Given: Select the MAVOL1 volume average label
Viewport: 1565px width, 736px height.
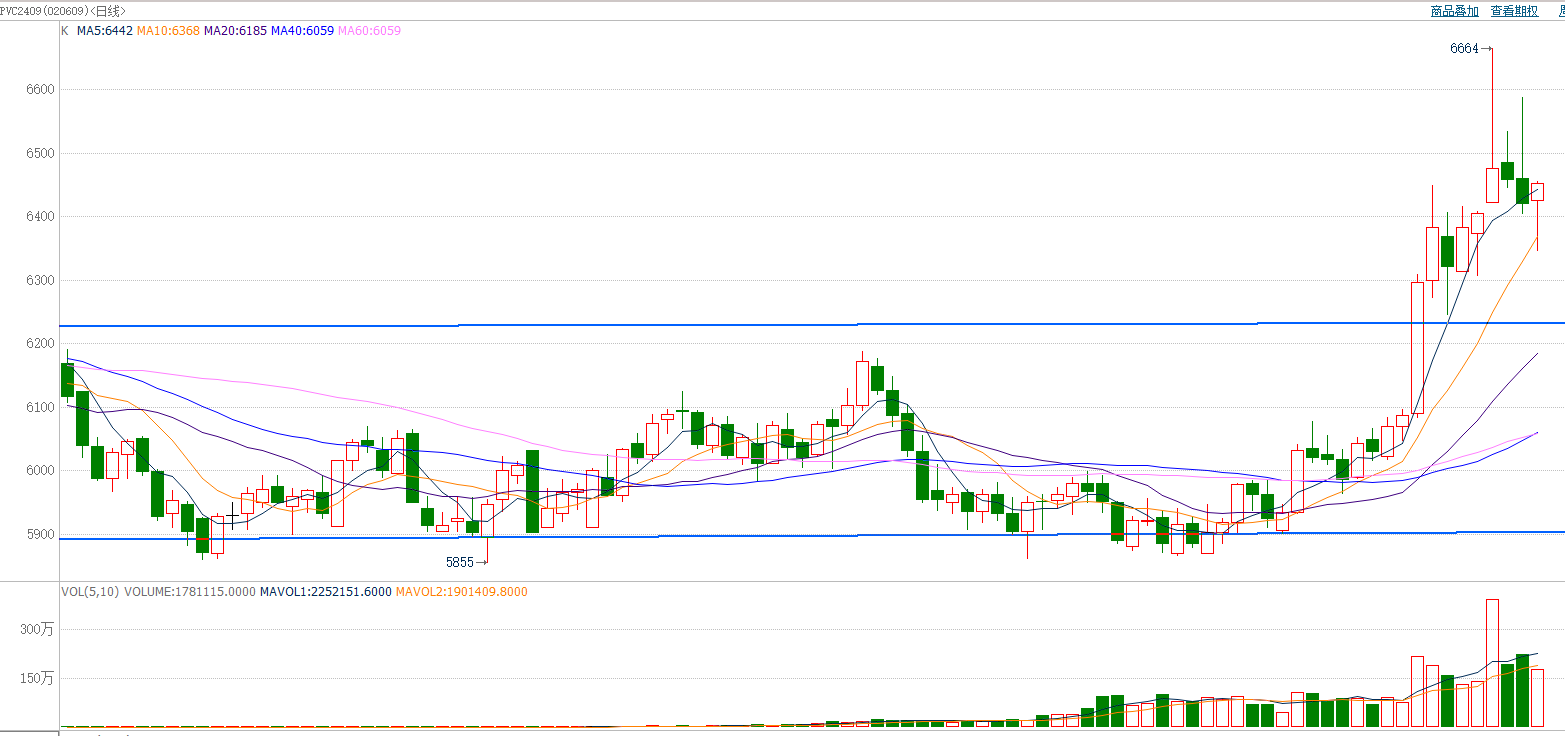Looking at the screenshot, I should click(325, 592).
